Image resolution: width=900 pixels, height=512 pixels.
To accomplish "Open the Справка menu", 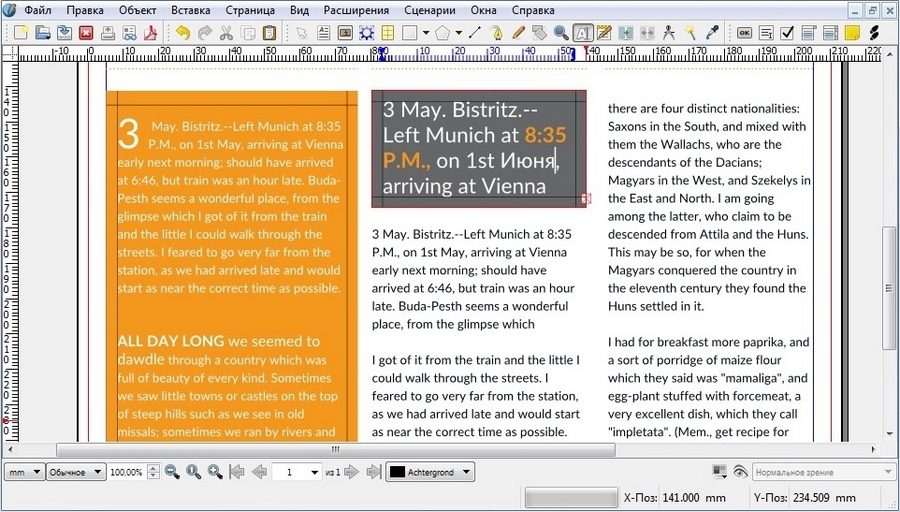I will [533, 10].
